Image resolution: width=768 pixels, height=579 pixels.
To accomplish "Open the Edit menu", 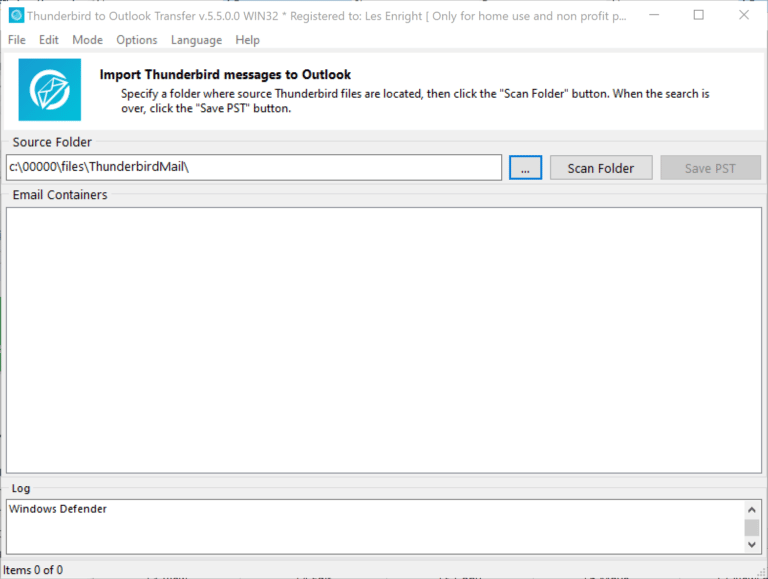I will (48, 40).
